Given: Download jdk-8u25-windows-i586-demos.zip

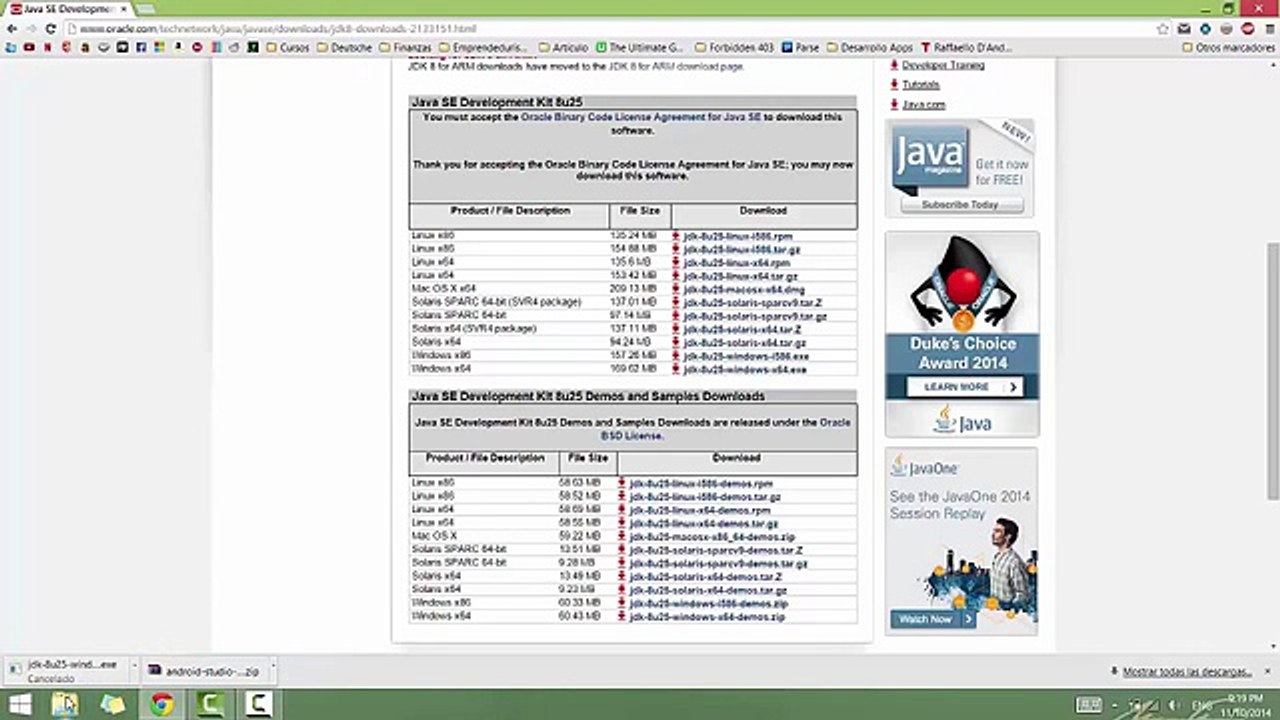Looking at the screenshot, I should [x=709, y=604].
